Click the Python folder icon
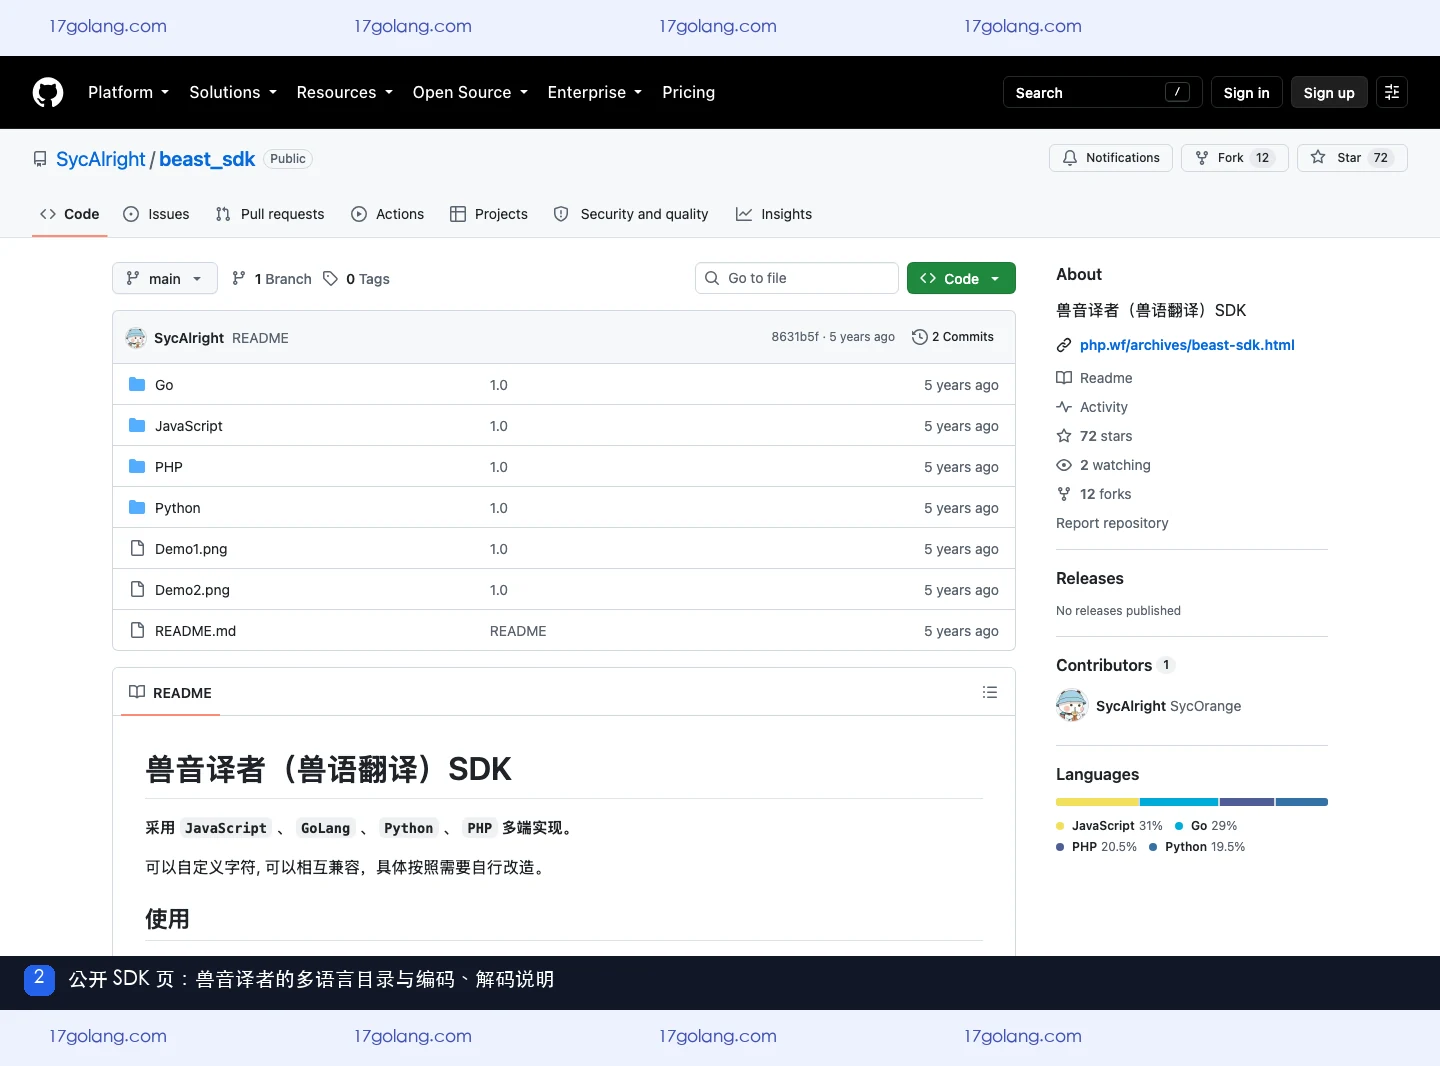Screen dimensions: 1440x1066 [137, 507]
